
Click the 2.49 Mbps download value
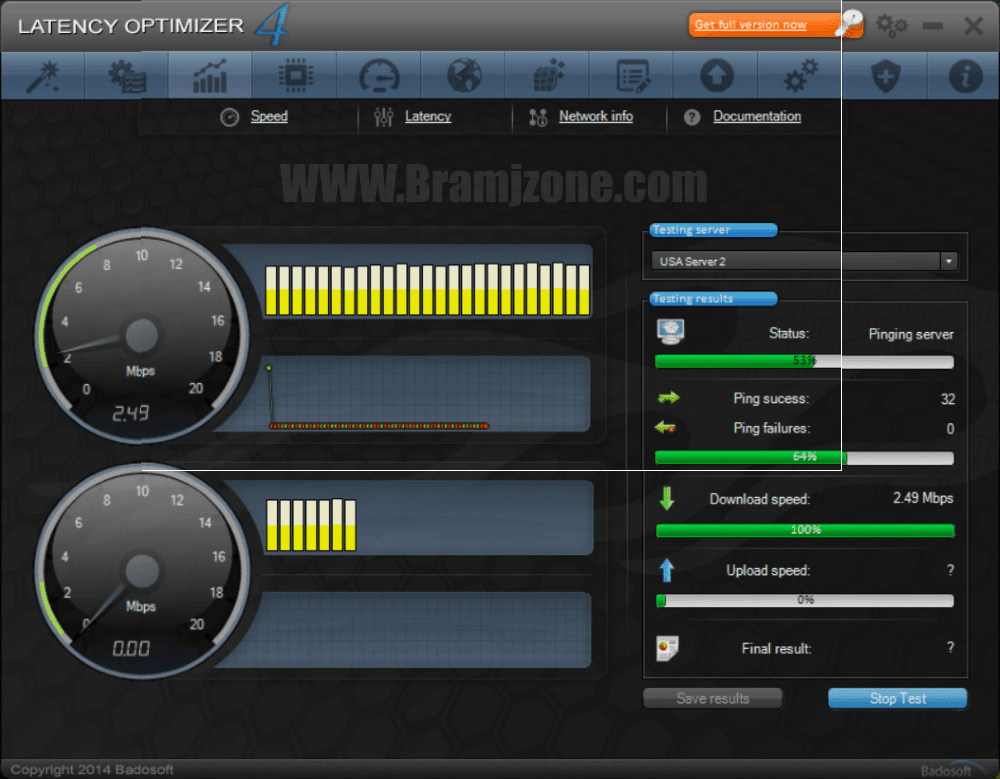(x=923, y=498)
